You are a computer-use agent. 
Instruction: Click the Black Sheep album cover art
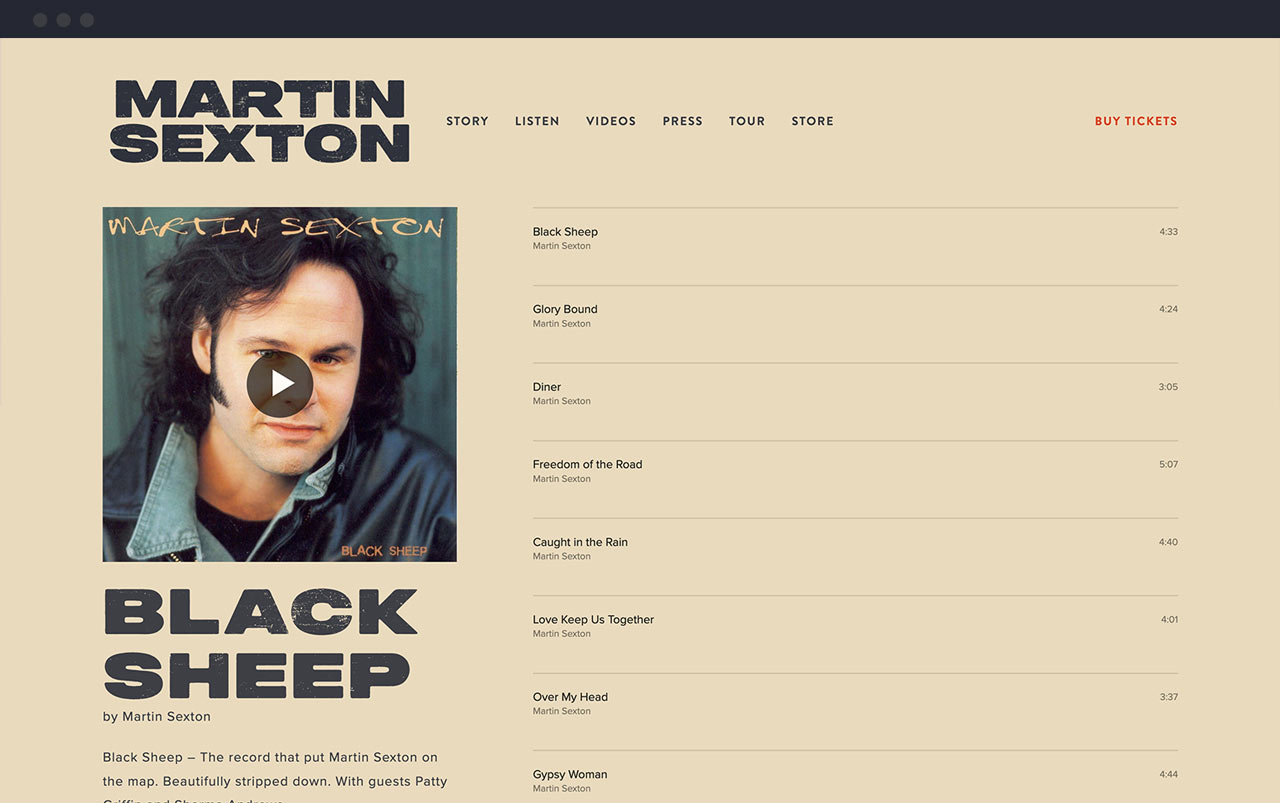click(280, 384)
